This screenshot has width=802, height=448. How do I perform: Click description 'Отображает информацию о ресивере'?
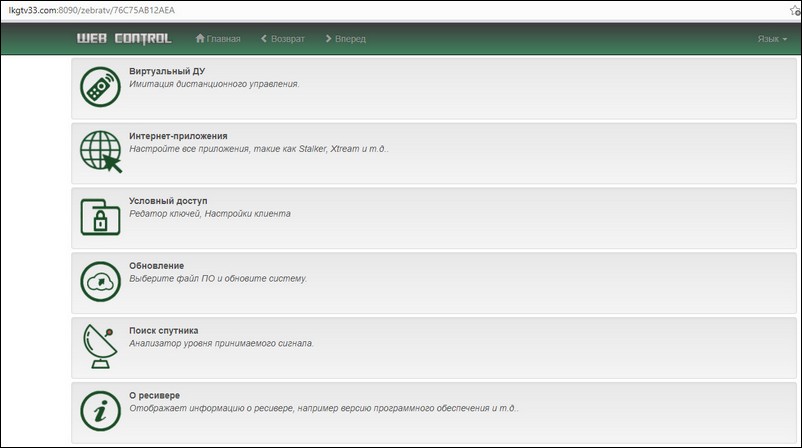point(324,409)
